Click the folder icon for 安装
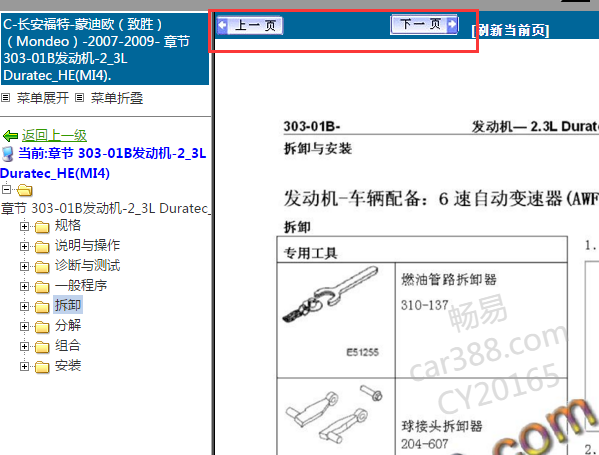599x455 pixels. pyautogui.click(x=42, y=367)
